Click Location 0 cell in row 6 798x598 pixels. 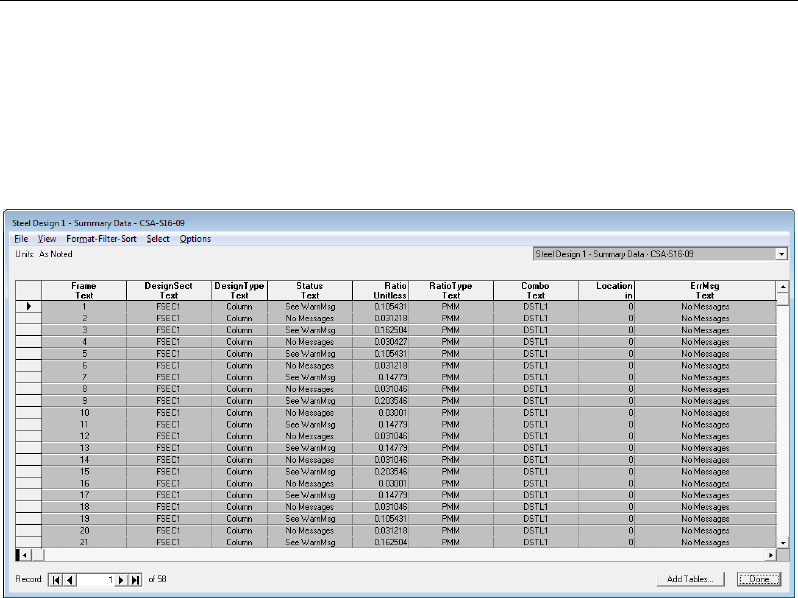point(606,365)
